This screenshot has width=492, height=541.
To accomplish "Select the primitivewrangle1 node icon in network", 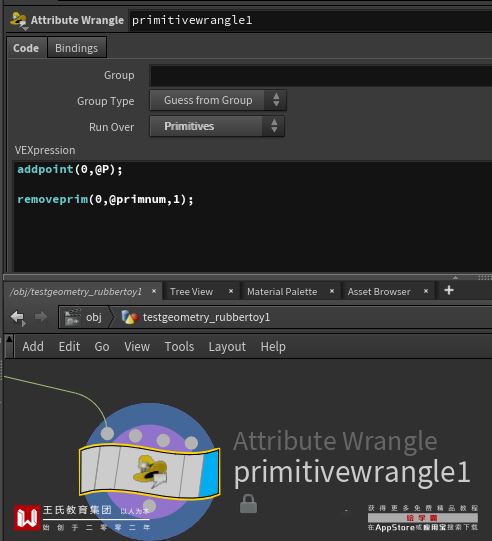I will pyautogui.click(x=150, y=471).
